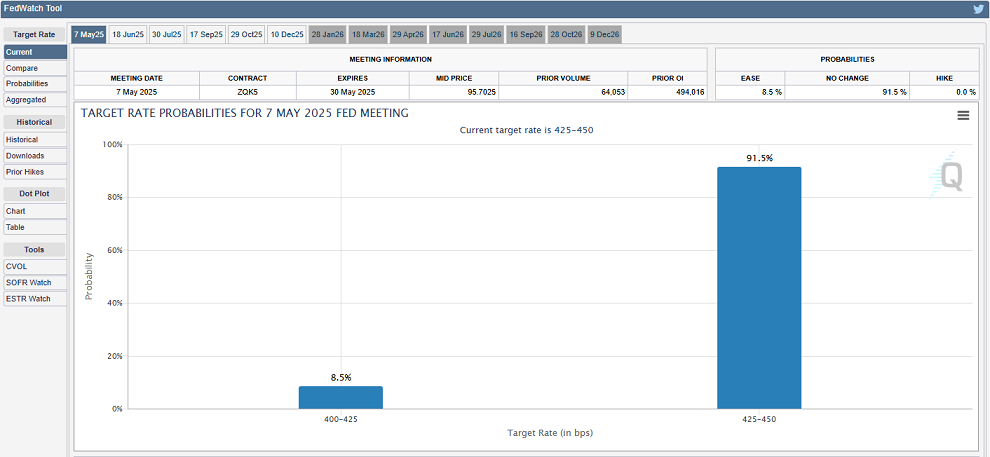Click the Twitter bird icon
This screenshot has height=457, width=990.
pyautogui.click(x=978, y=9)
